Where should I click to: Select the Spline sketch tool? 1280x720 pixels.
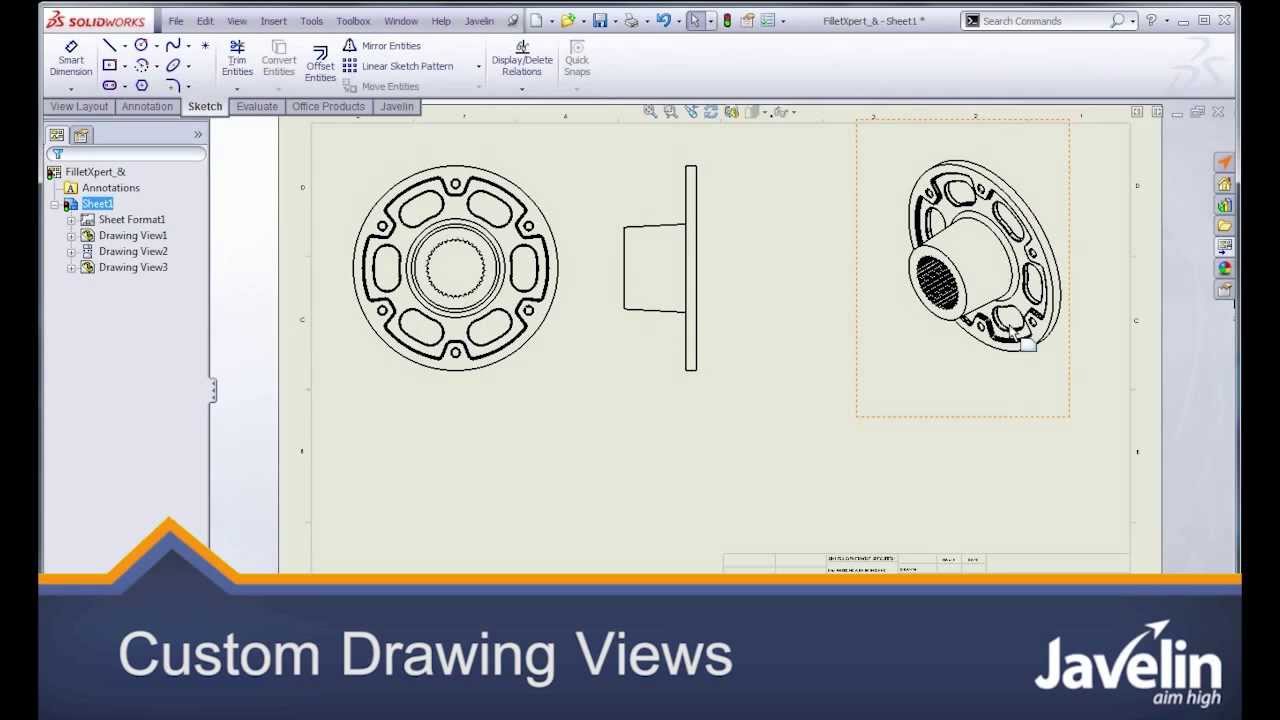coord(173,46)
